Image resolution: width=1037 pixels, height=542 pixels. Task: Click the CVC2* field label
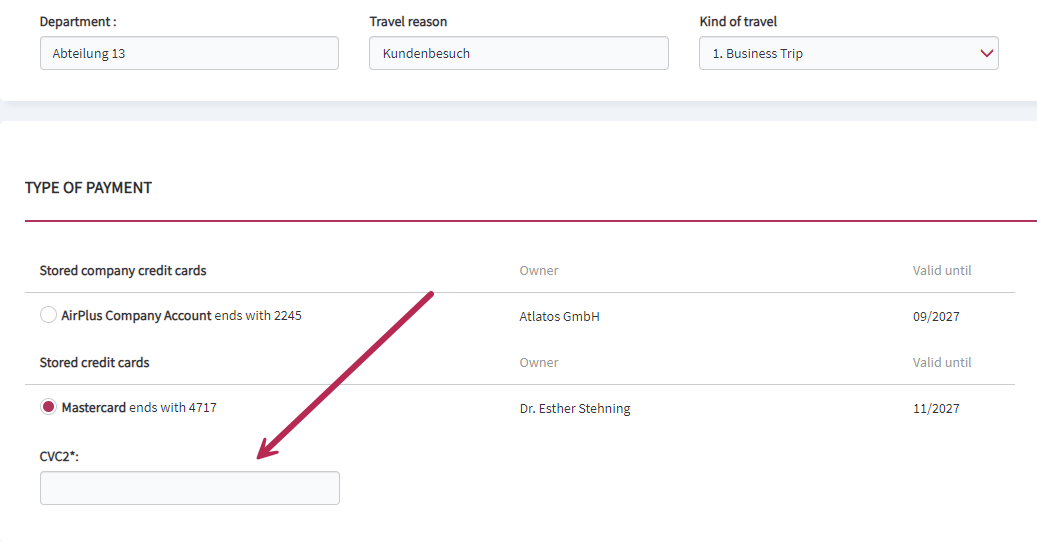[x=59, y=456]
